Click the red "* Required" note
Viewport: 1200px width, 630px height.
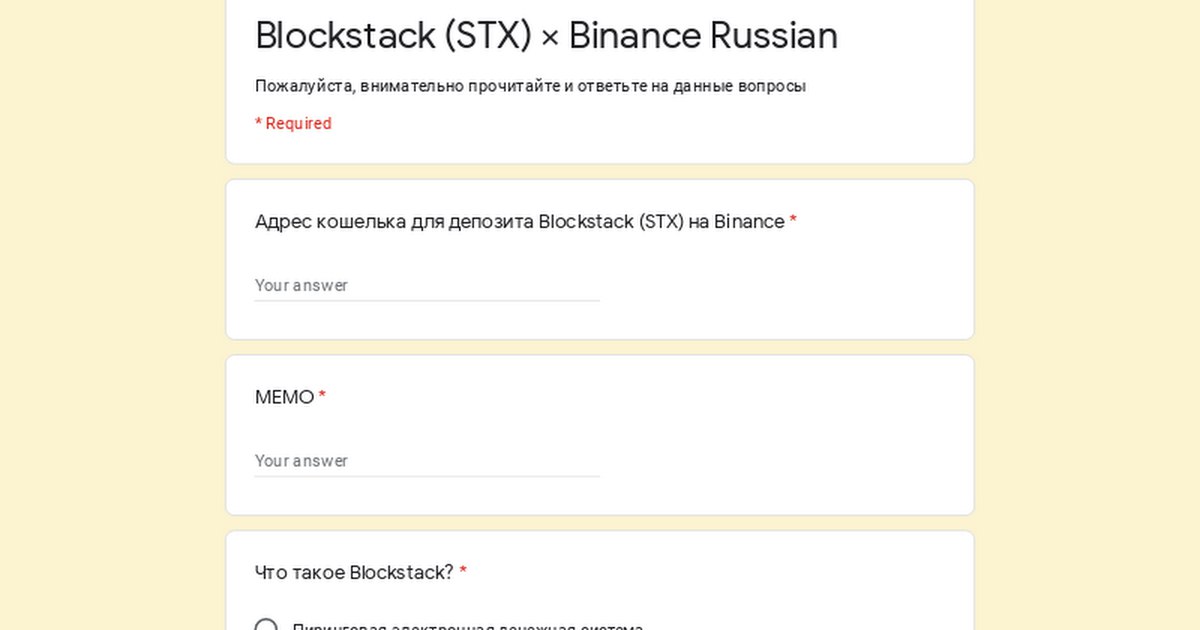pos(293,123)
